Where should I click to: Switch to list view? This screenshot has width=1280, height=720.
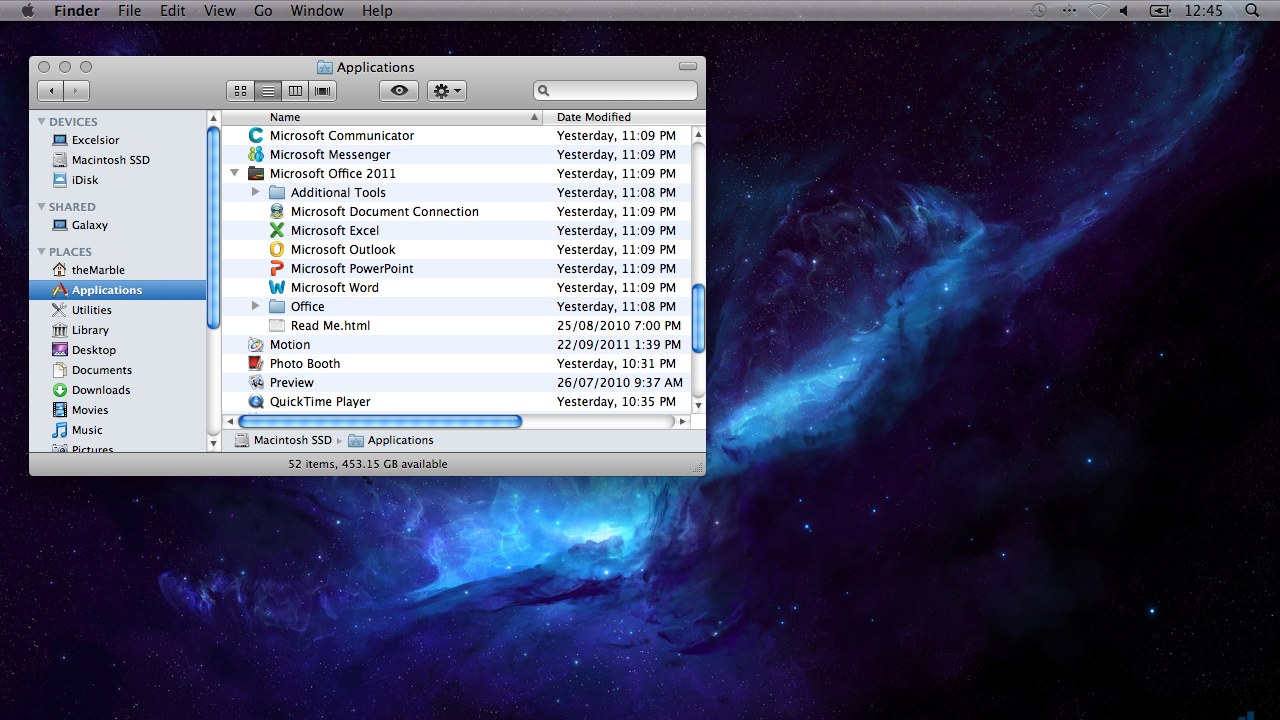(268, 91)
